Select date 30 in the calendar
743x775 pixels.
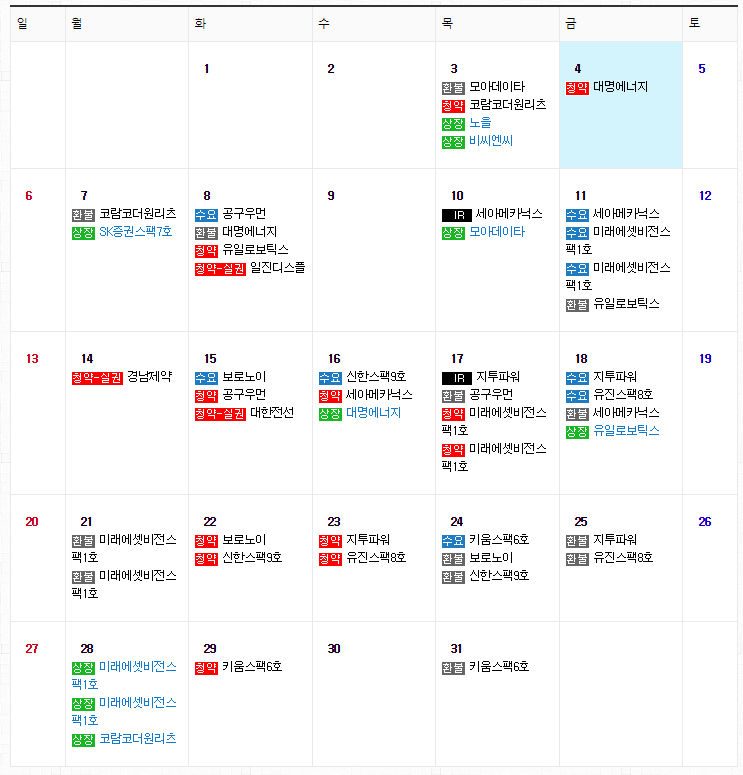coord(334,649)
